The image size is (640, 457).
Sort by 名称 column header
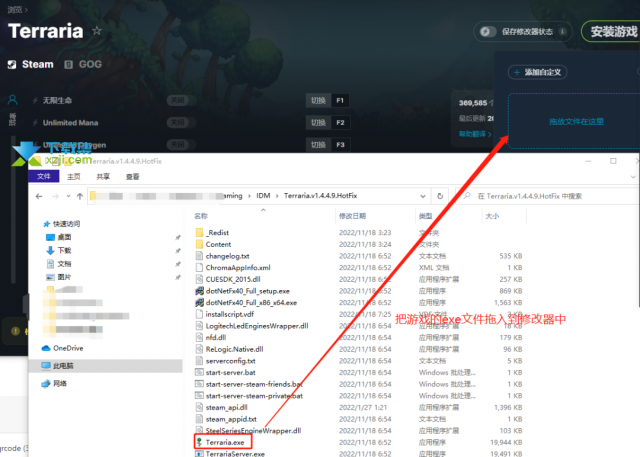point(201,216)
